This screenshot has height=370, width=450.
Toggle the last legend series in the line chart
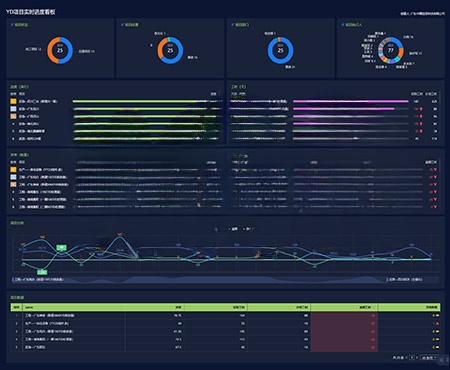pyautogui.click(x=249, y=229)
